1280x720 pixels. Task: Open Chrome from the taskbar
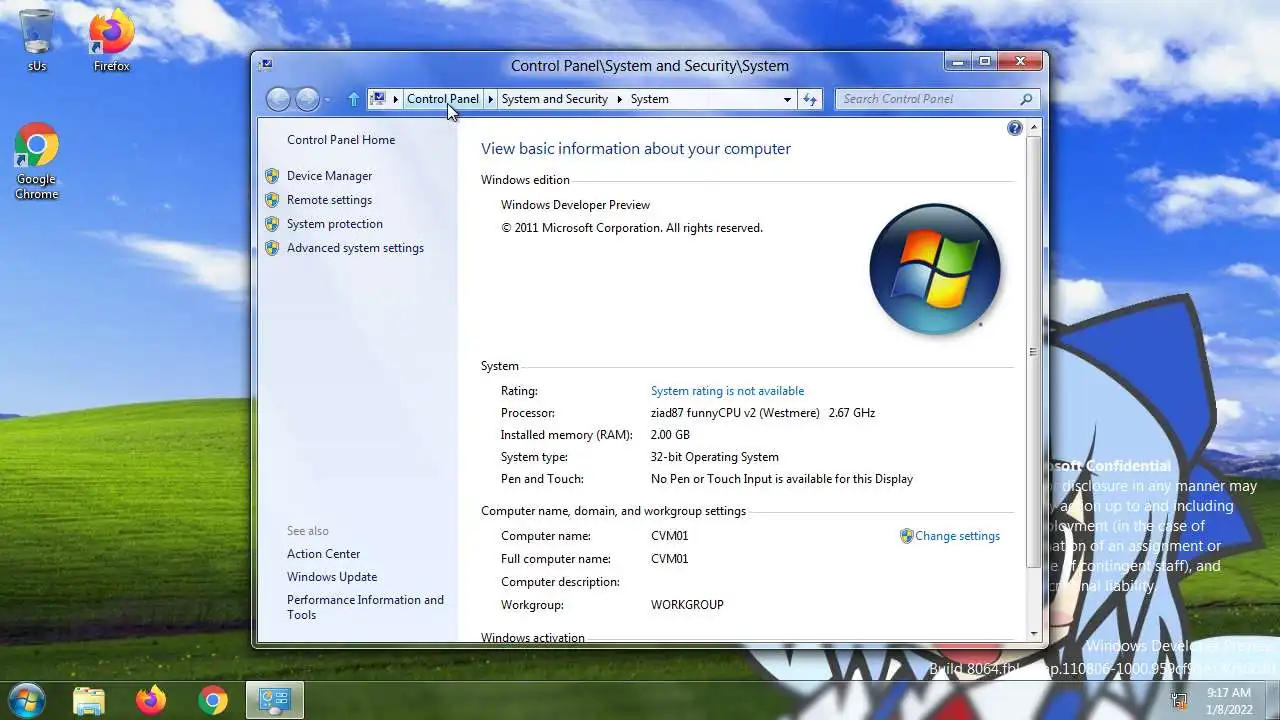212,701
